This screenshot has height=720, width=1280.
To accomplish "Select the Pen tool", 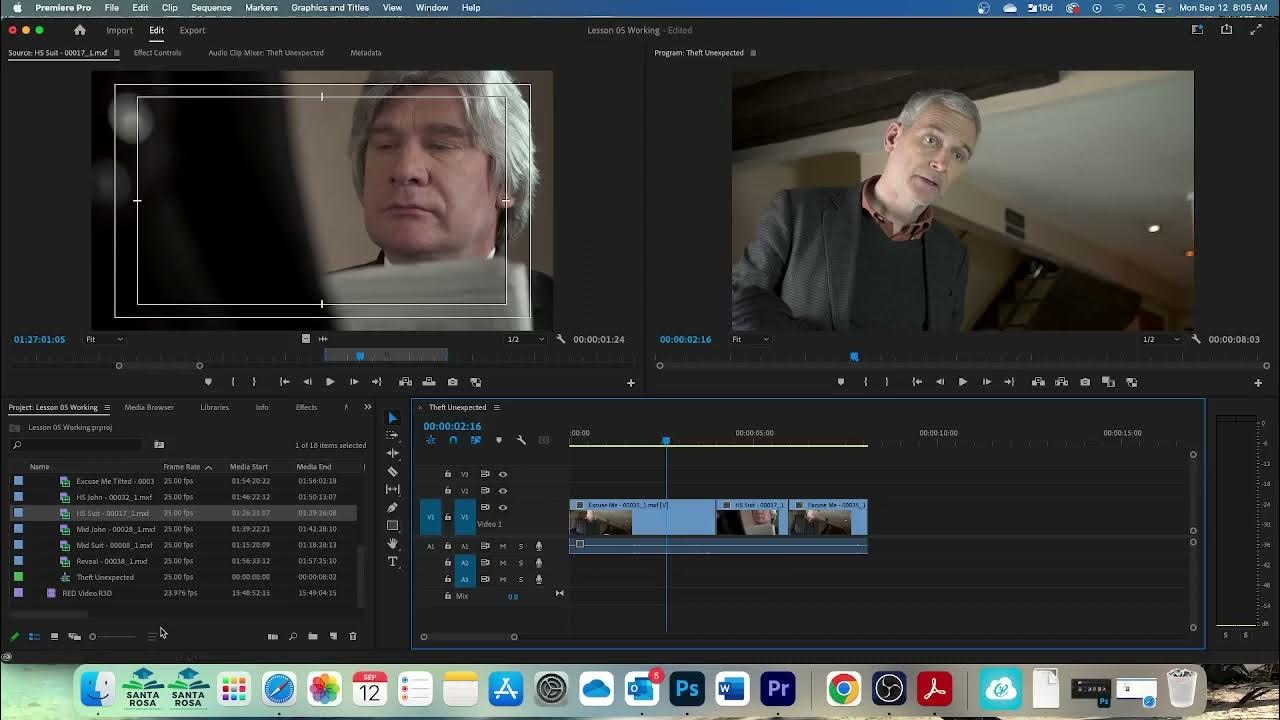I will [392, 507].
